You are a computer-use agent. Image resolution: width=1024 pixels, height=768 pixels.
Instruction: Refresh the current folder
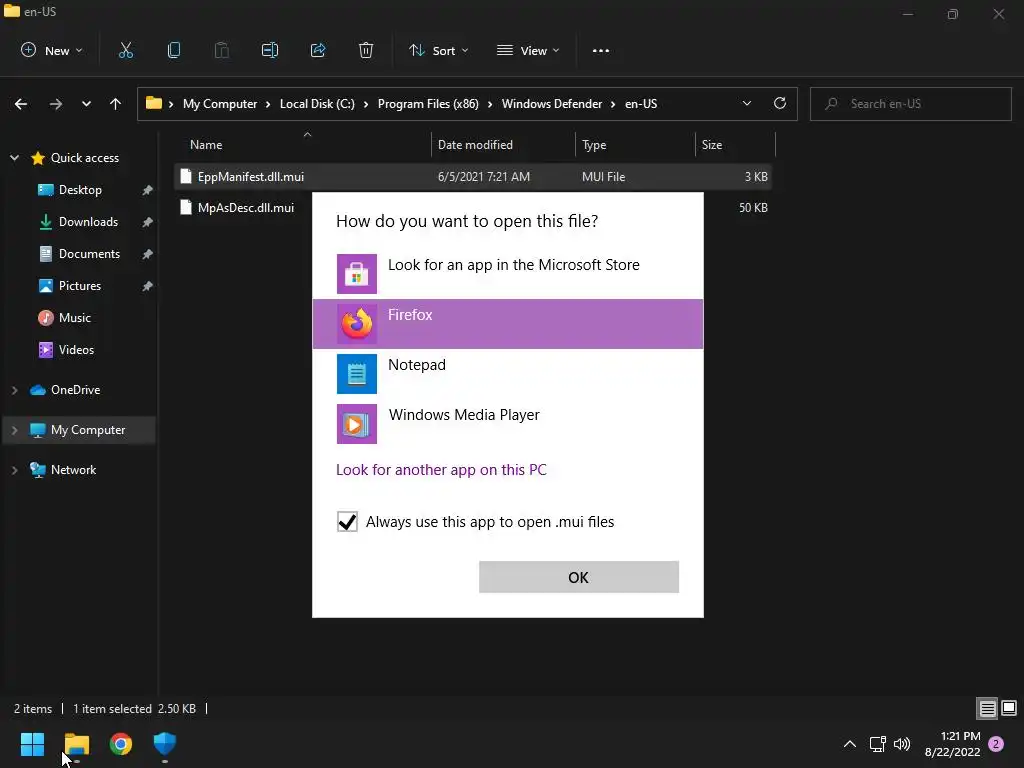point(780,103)
